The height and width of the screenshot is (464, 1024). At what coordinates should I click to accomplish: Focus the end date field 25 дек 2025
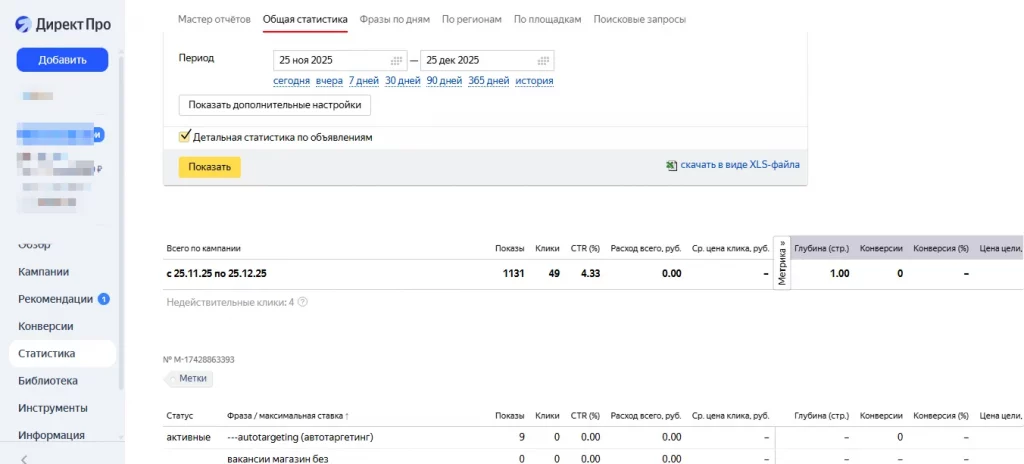click(x=487, y=60)
